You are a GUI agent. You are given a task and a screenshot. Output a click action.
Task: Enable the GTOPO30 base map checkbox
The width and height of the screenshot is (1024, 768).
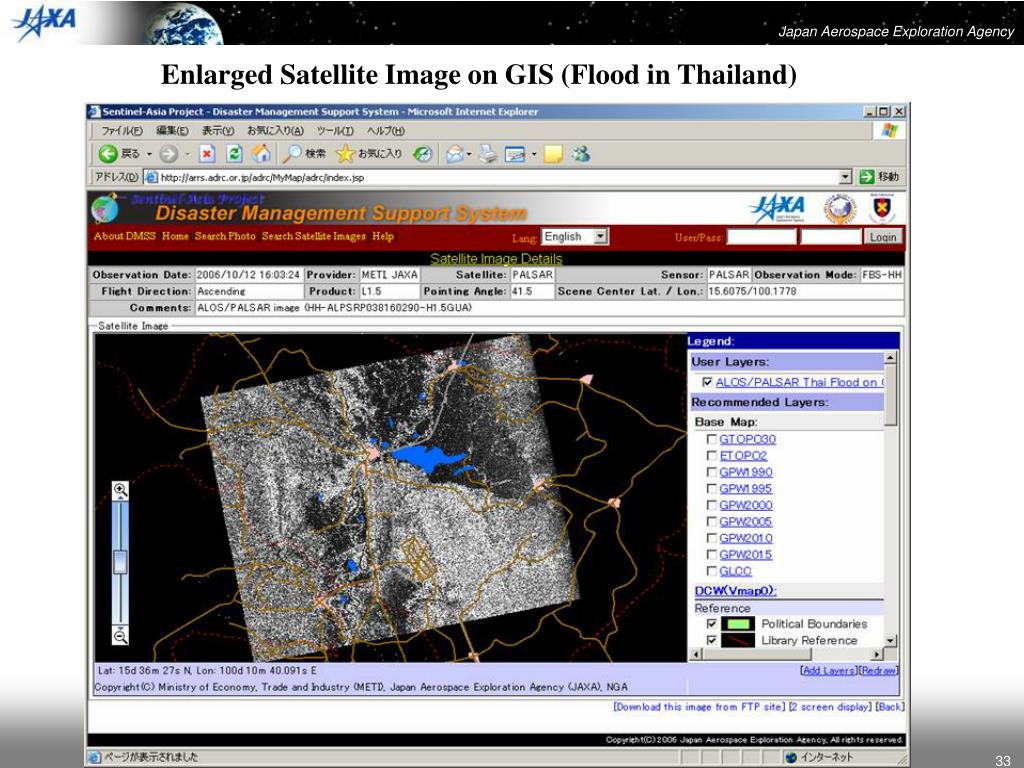click(x=712, y=439)
